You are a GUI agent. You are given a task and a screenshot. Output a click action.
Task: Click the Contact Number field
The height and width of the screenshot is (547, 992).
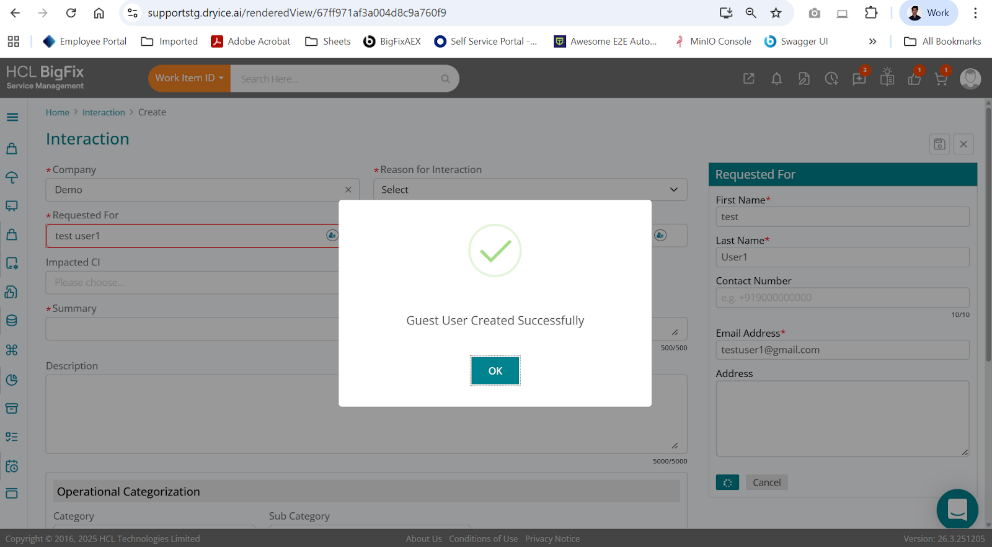click(842, 297)
